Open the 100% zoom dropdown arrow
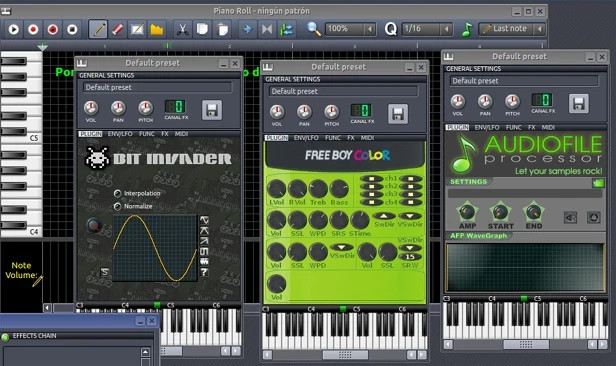 point(369,29)
